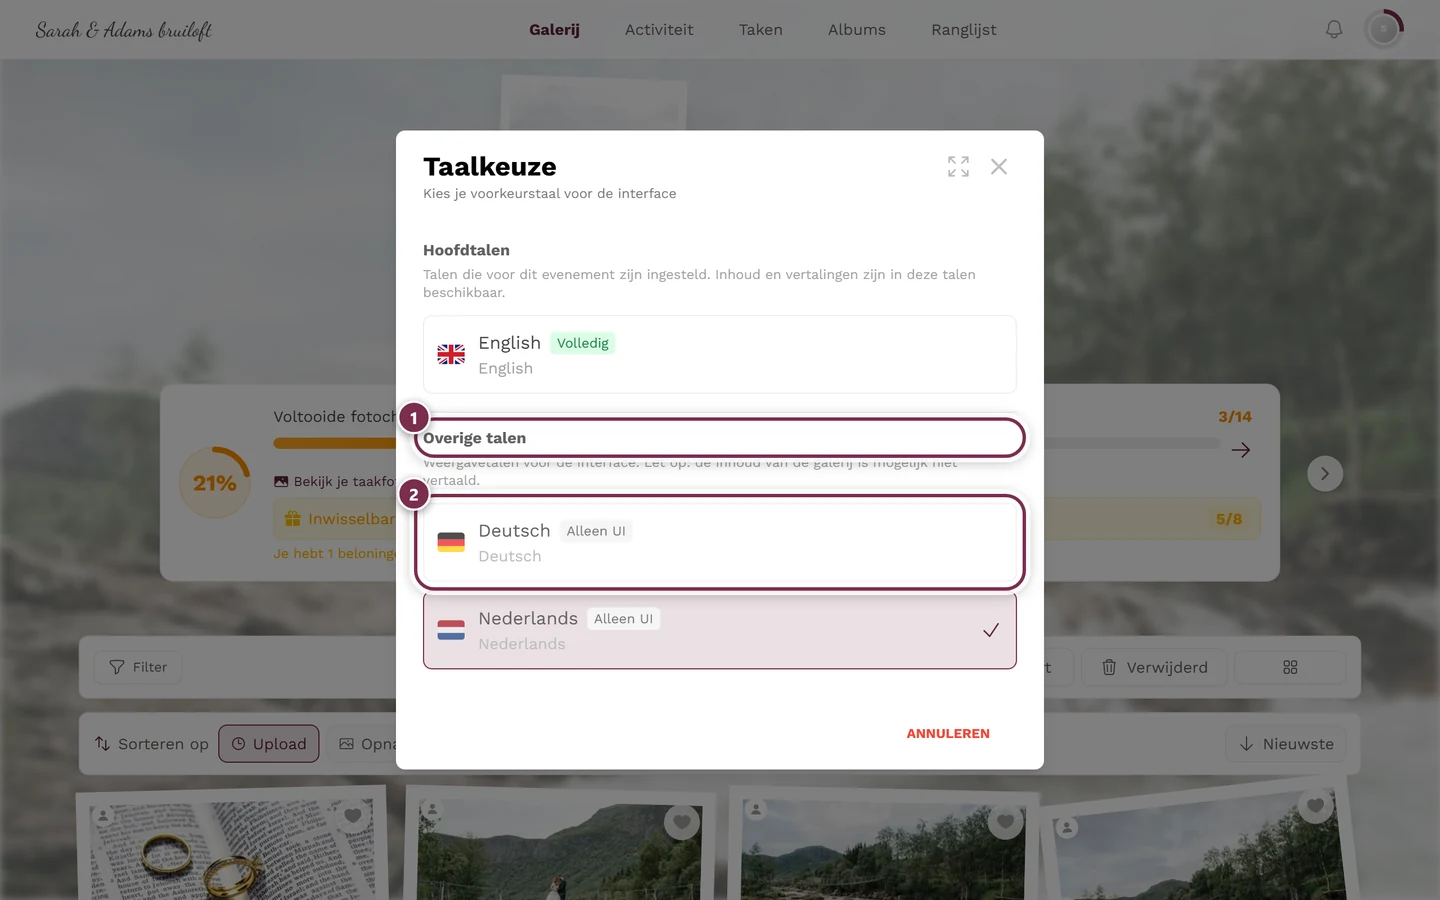Click the arrow next to 3/14
Image resolution: width=1440 pixels, height=900 pixels.
1241,450
